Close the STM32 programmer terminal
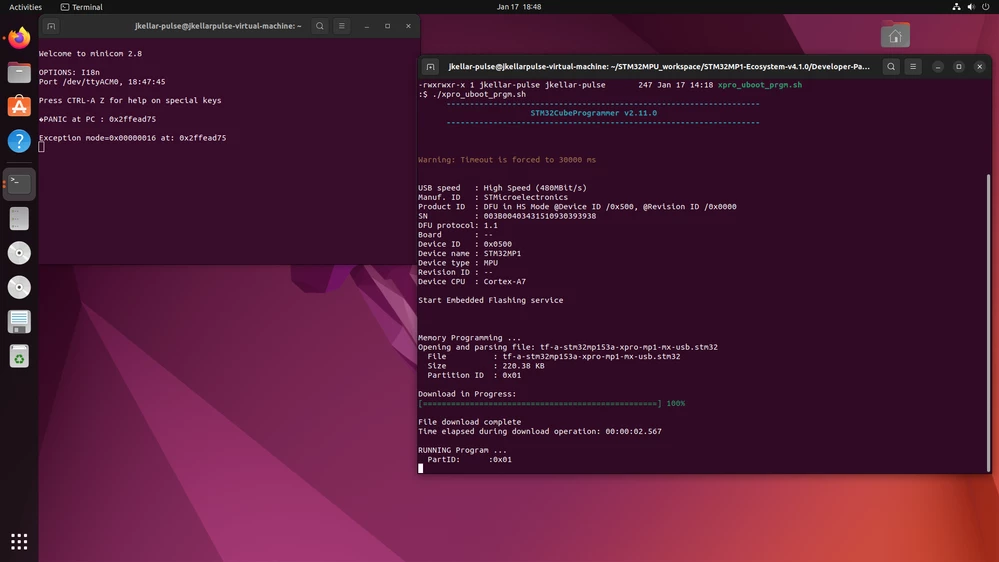Screen dimensions: 999x562 pyautogui.click(x=980, y=67)
